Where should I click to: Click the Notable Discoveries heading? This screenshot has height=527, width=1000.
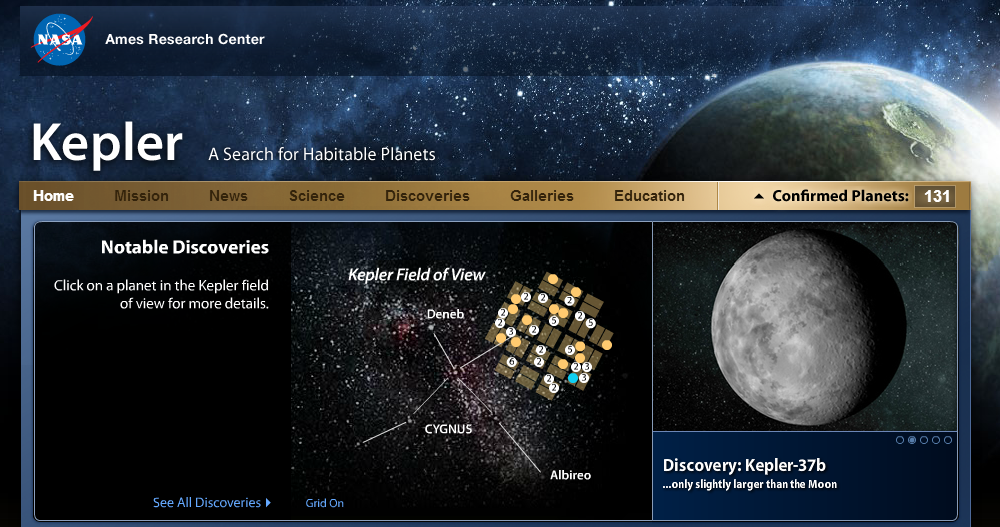pos(185,247)
